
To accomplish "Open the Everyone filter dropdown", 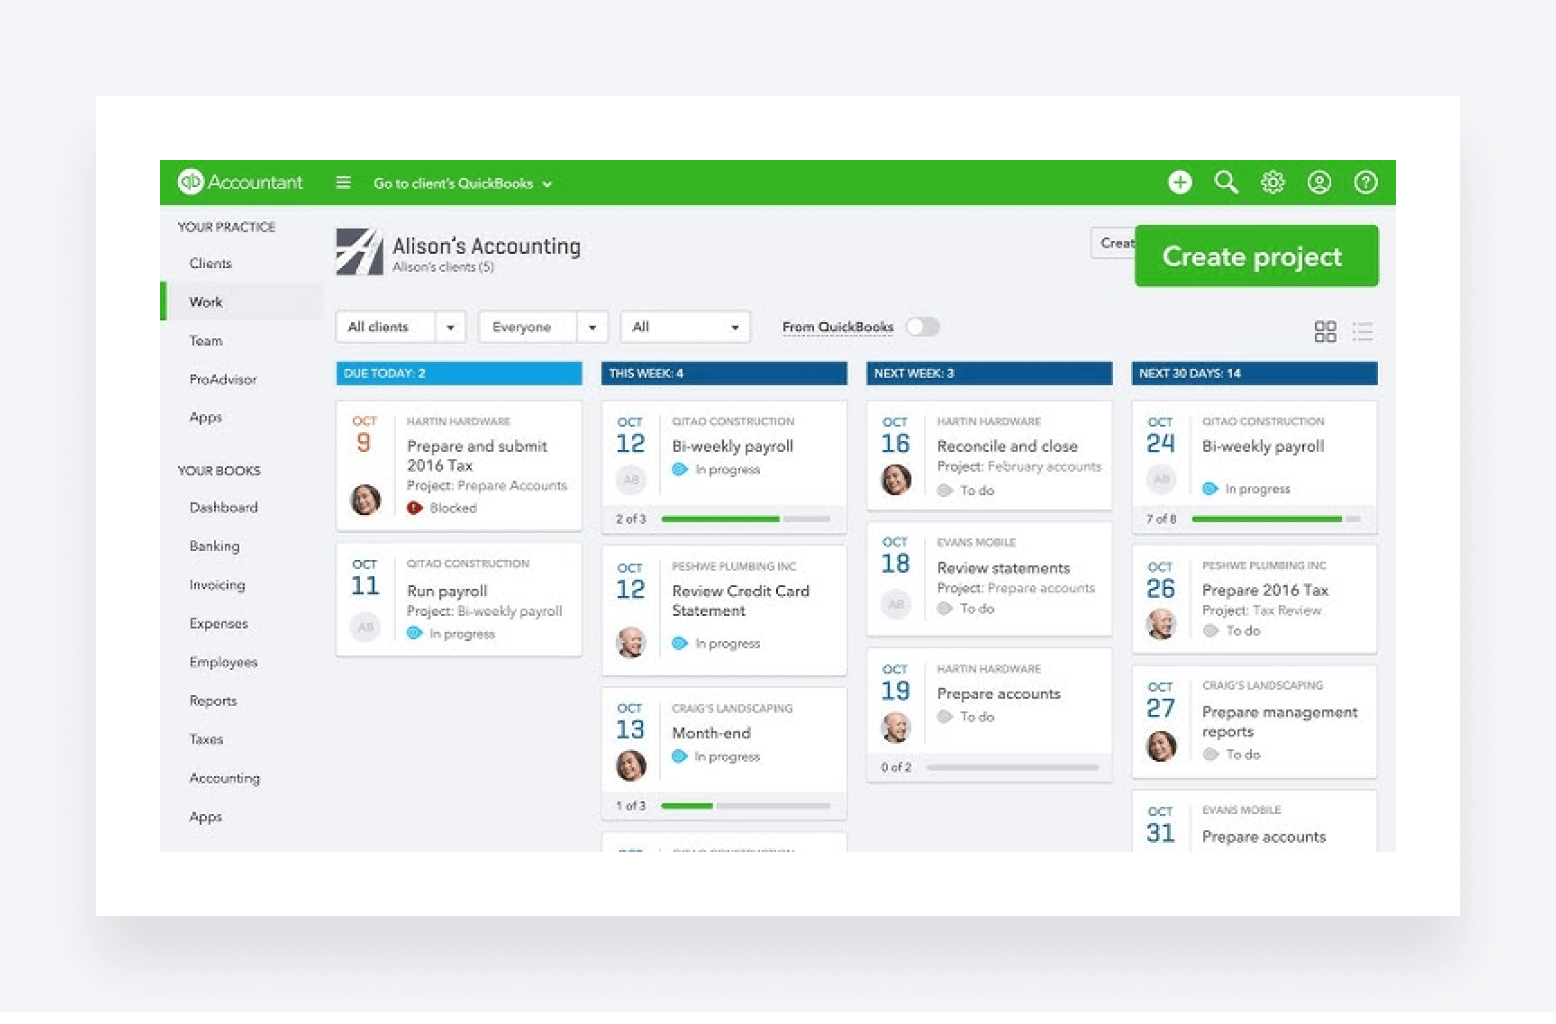I will coord(543,327).
